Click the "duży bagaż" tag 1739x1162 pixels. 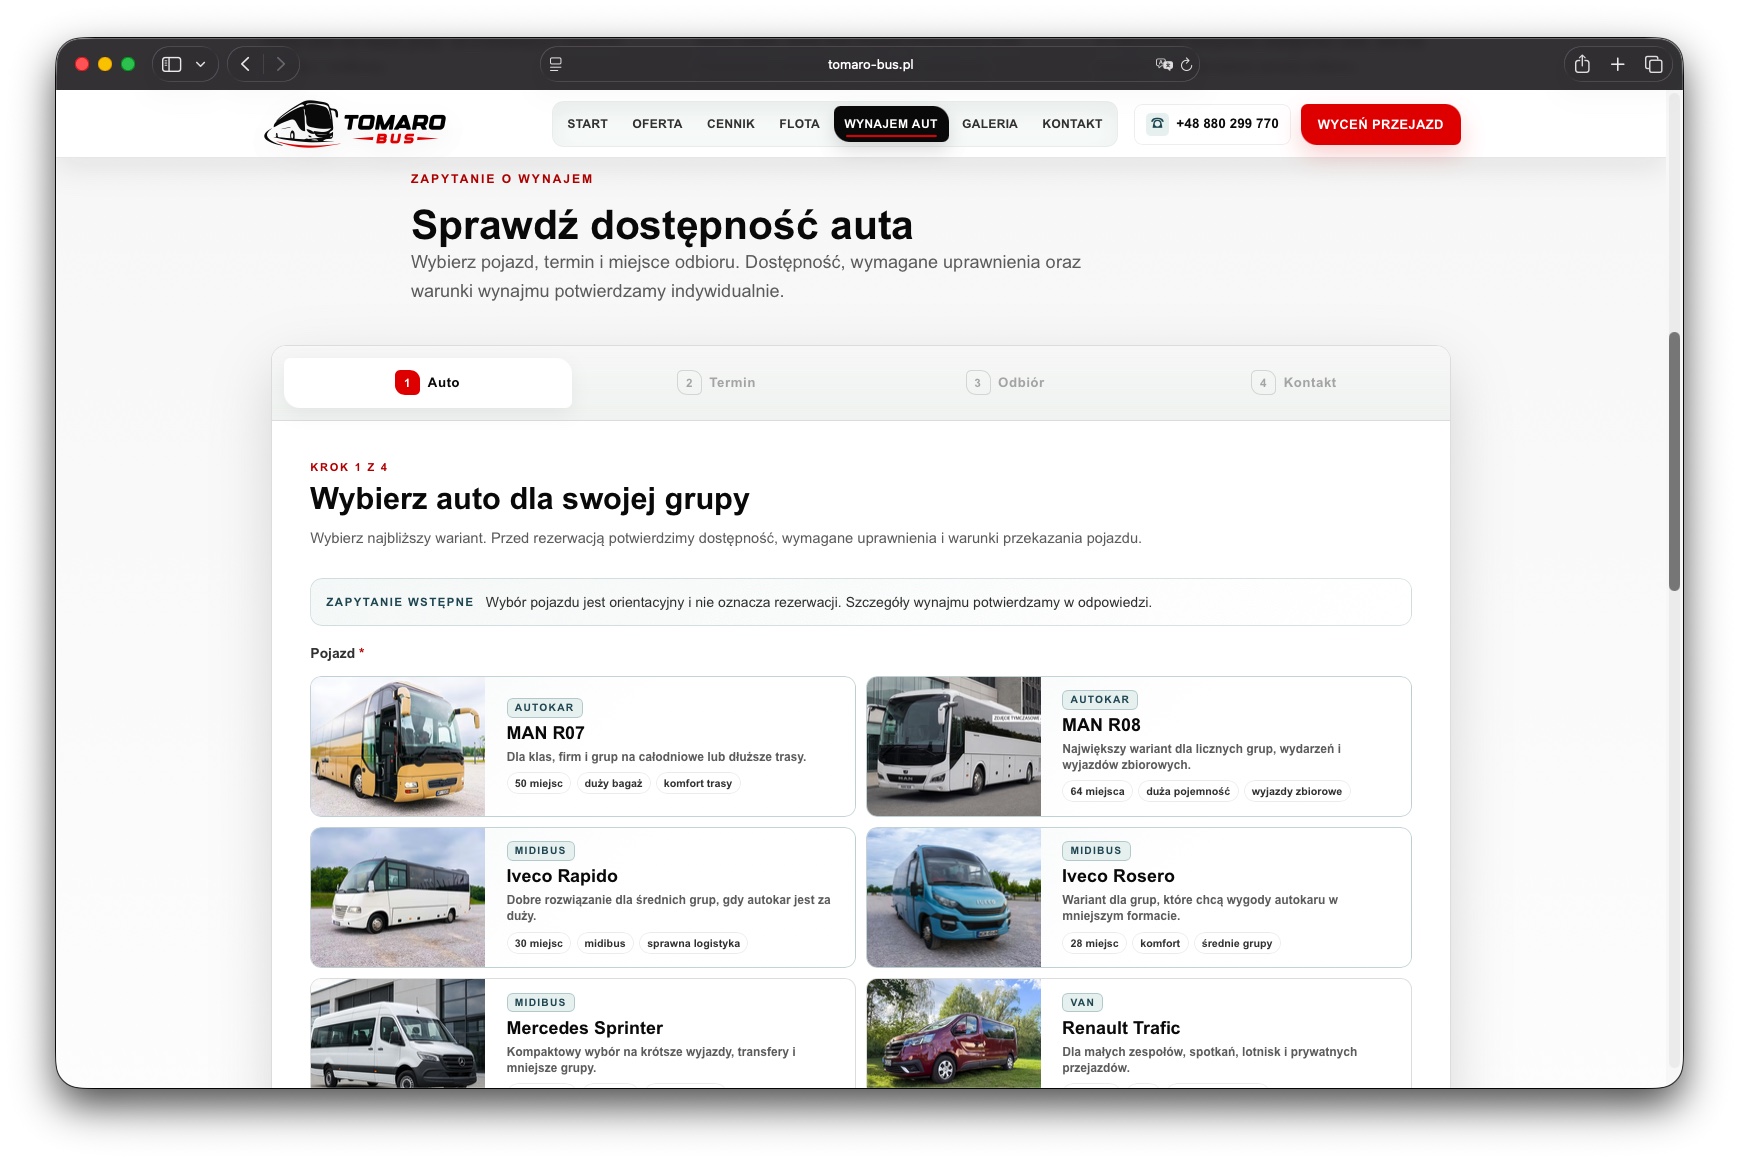[x=613, y=784]
